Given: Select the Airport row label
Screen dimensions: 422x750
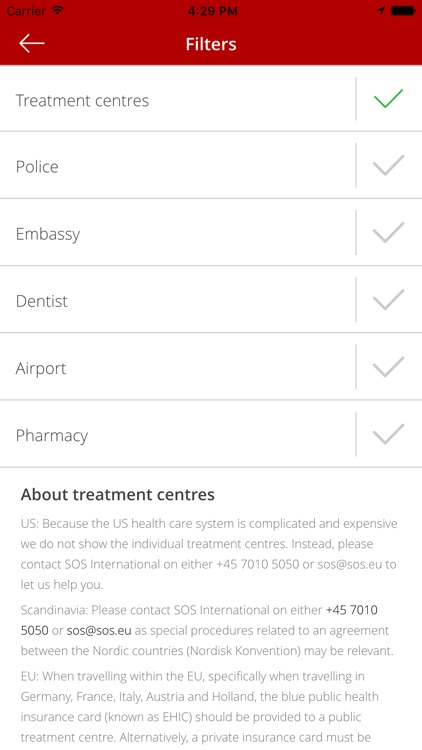Looking at the screenshot, I should point(41,368).
